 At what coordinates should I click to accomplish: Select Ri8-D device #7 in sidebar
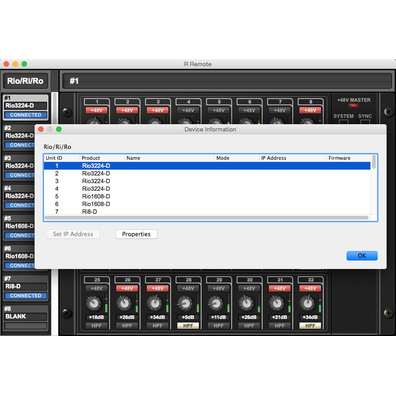pyautogui.click(x=26, y=288)
